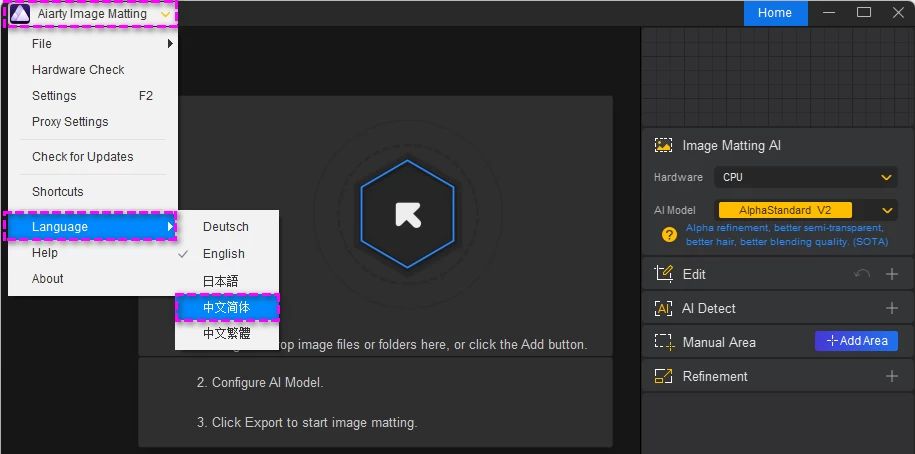Maximize the Aiarty window
This screenshot has height=454, width=915.
tap(864, 12)
